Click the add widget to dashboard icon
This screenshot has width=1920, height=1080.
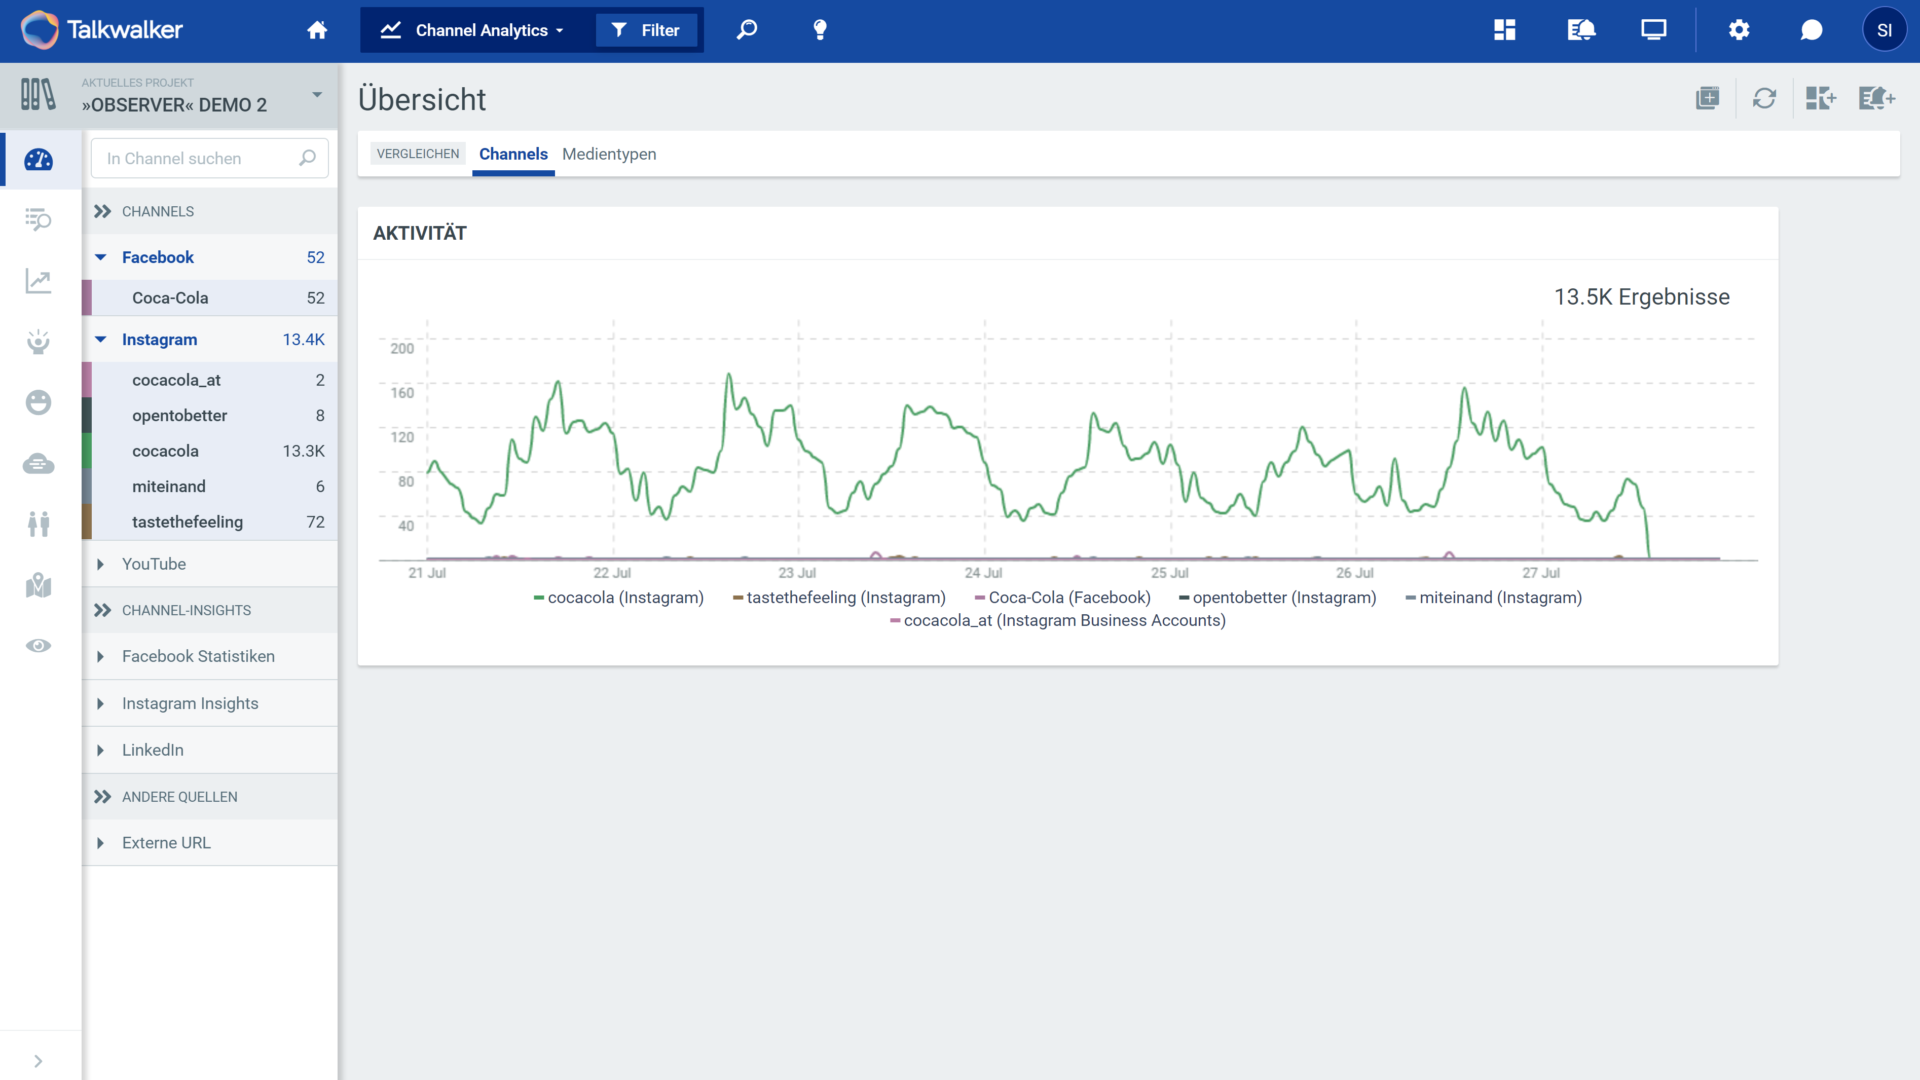point(1821,98)
